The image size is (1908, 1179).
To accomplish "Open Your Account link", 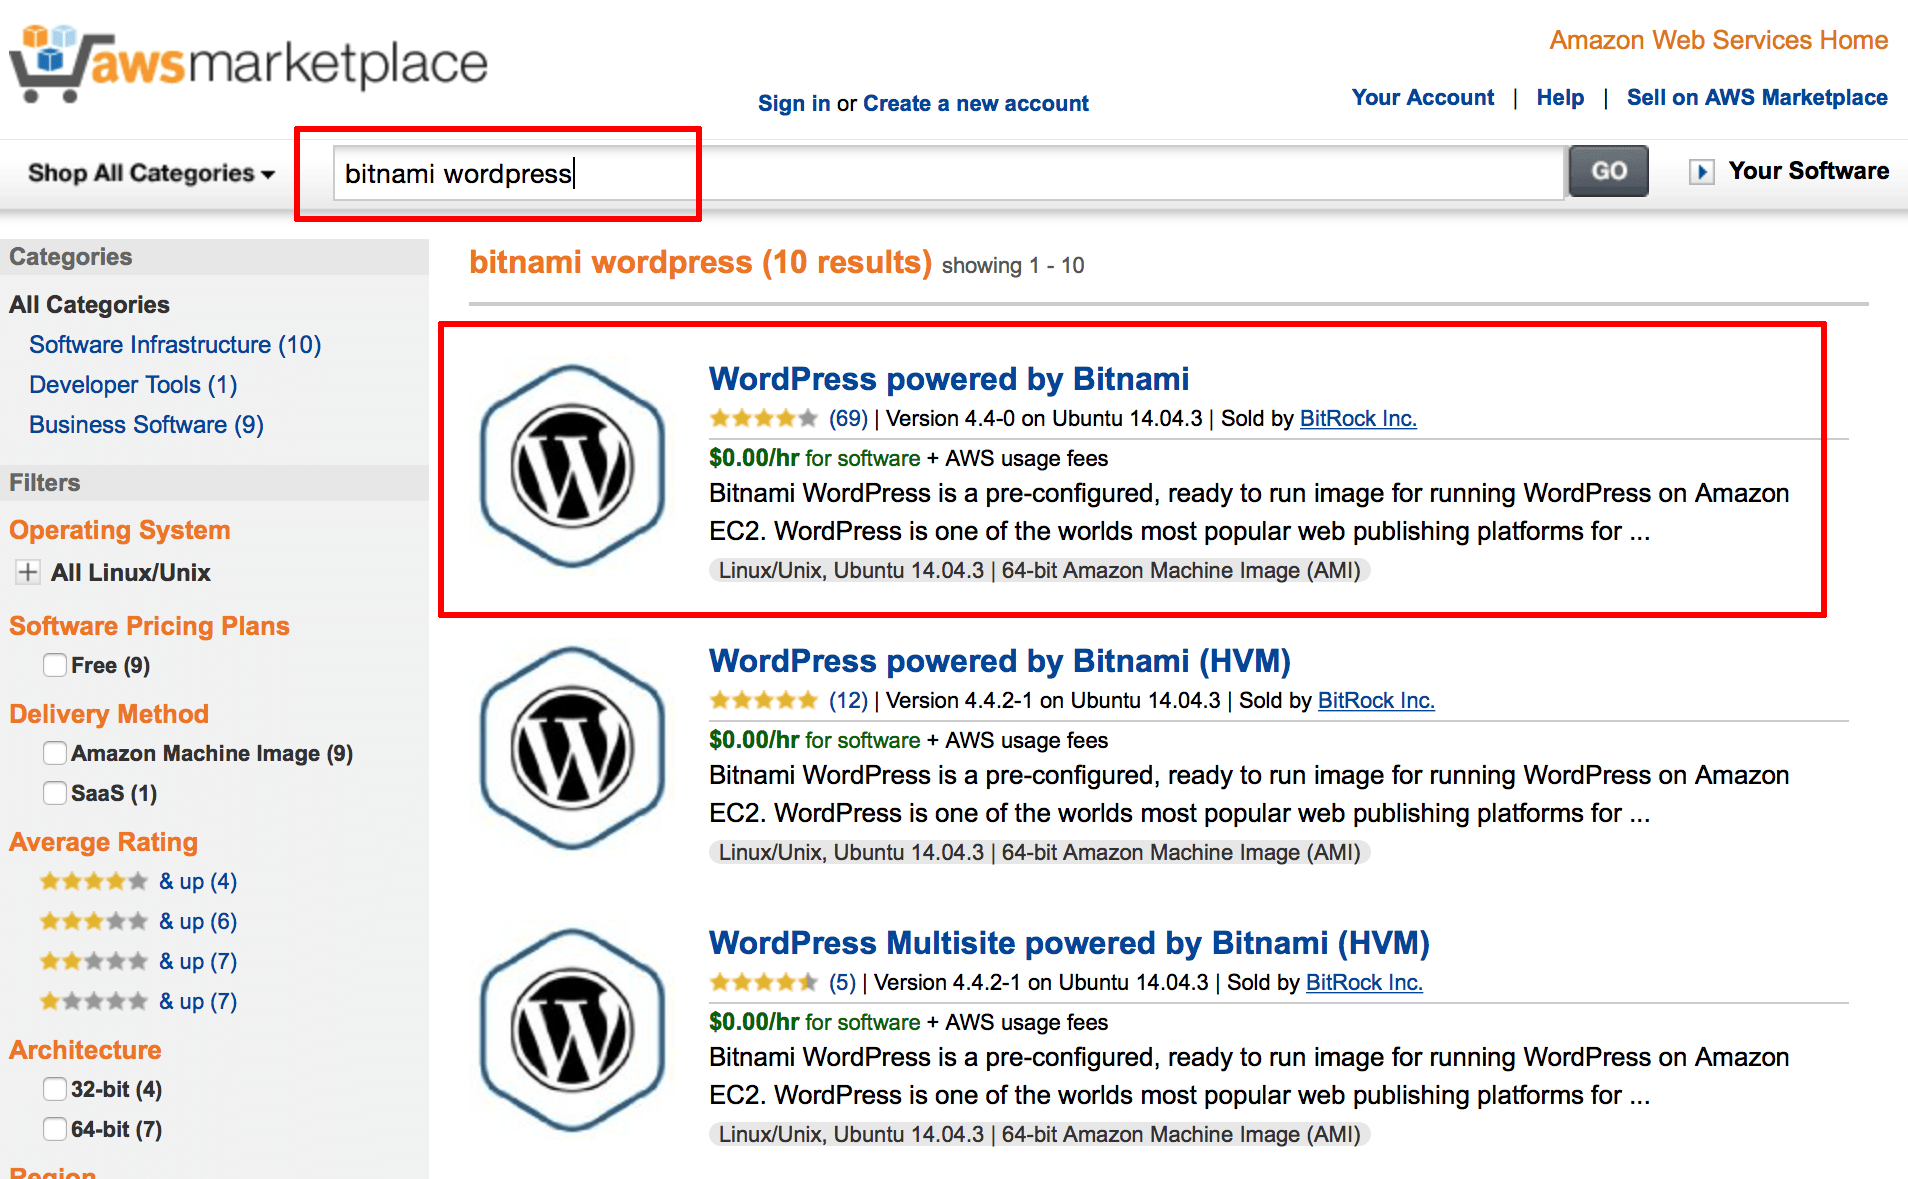I will [x=1423, y=97].
